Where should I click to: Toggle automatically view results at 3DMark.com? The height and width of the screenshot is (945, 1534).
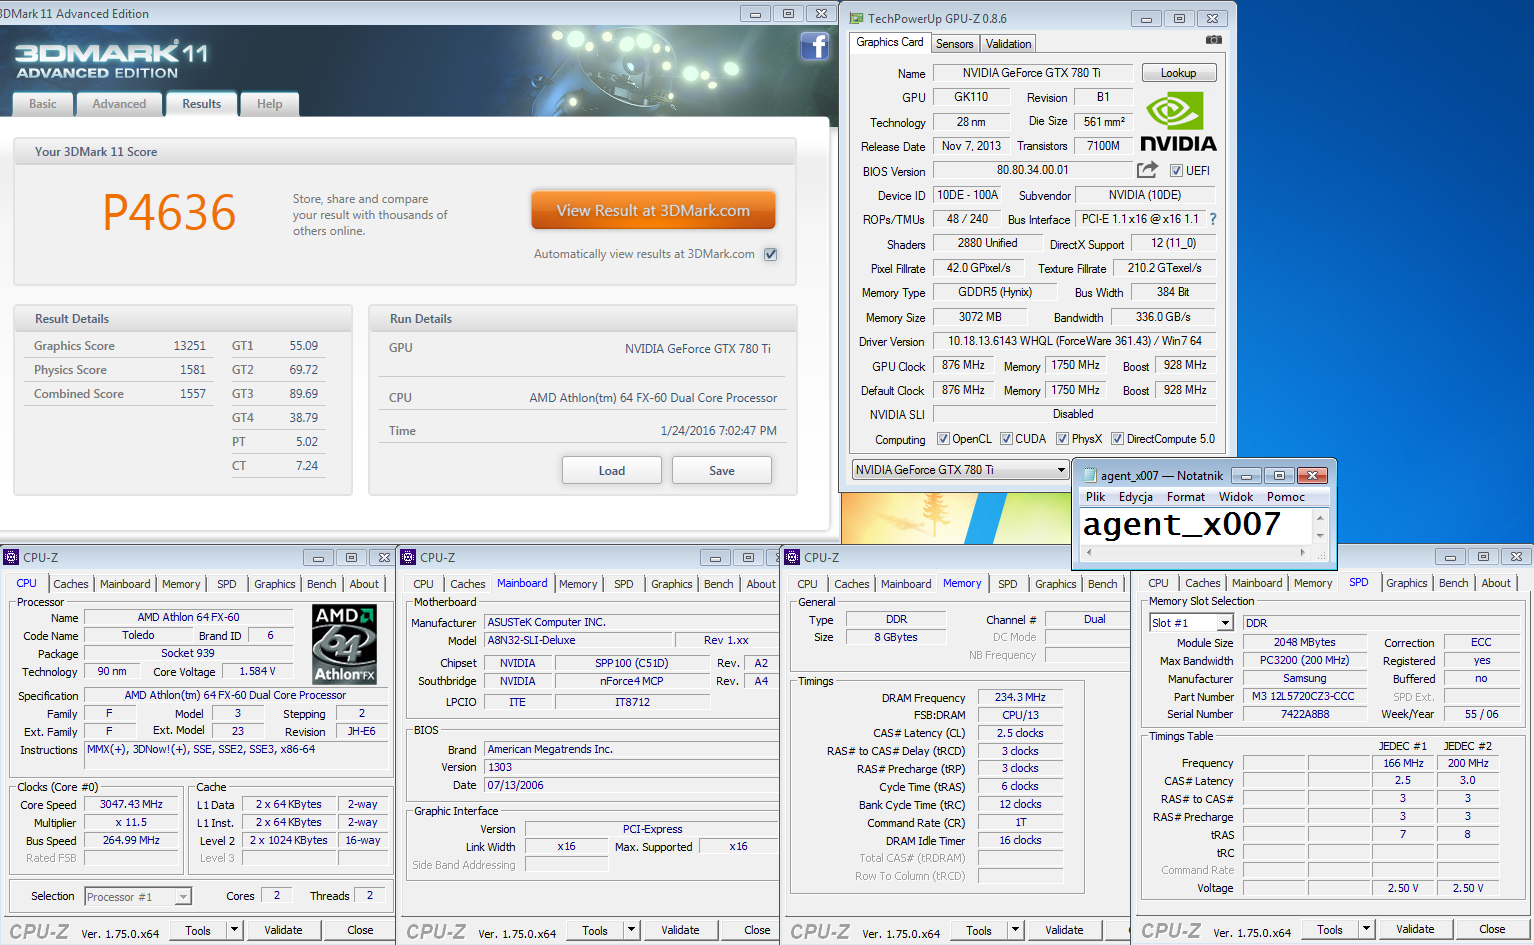coord(771,254)
